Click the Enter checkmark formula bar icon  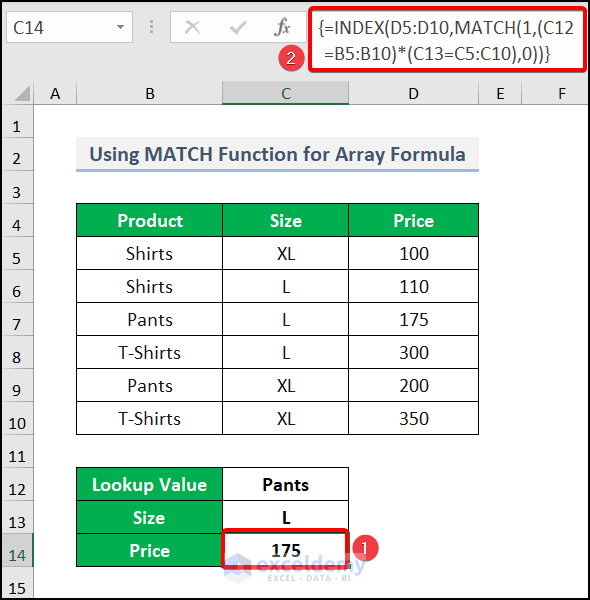[238, 27]
